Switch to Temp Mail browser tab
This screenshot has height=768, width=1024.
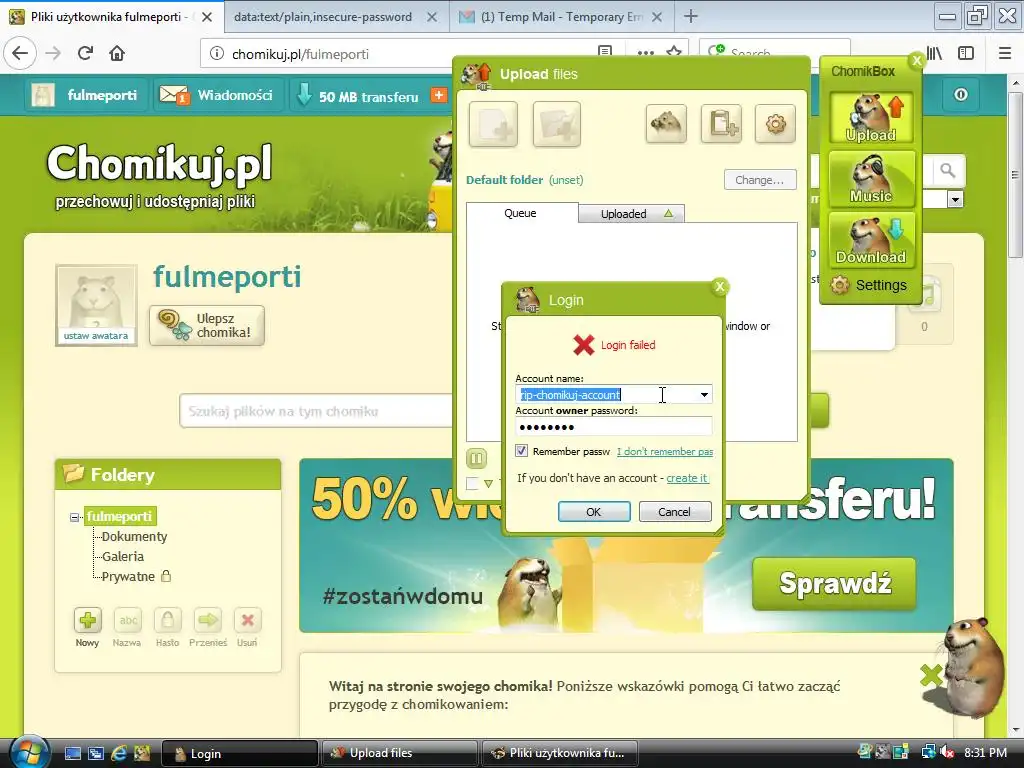click(x=562, y=17)
